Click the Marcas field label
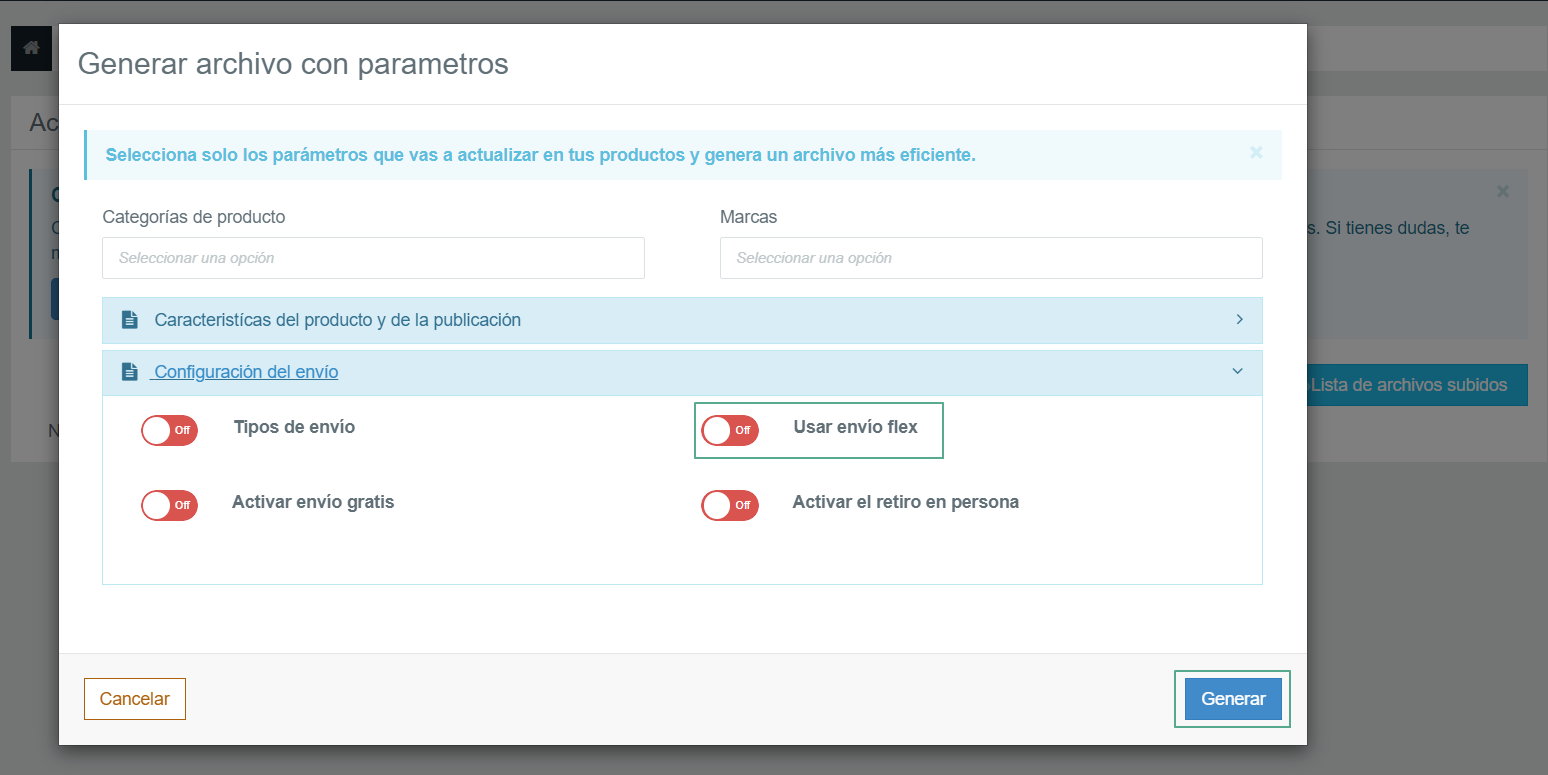This screenshot has width=1548, height=775. [748, 217]
